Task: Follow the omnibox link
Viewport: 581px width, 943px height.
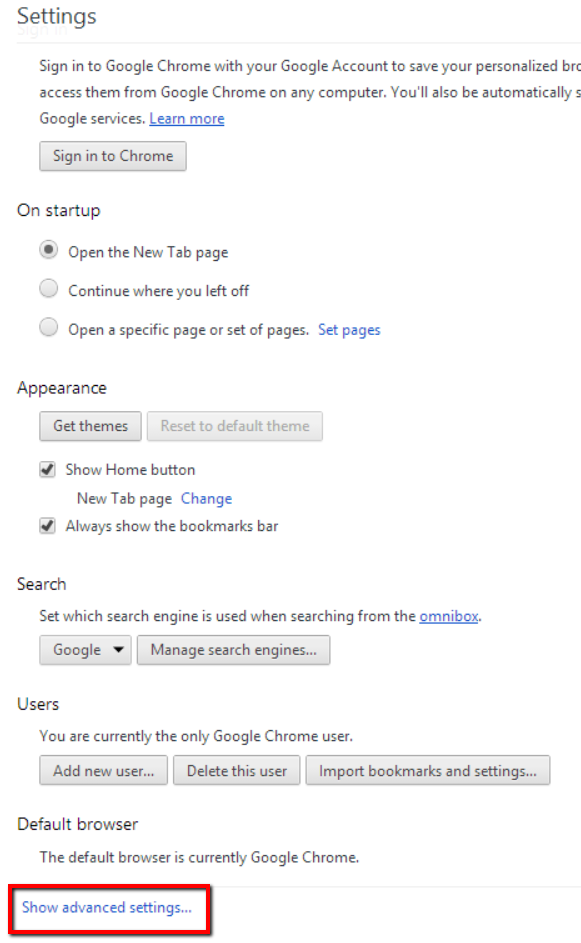Action: click(x=449, y=616)
